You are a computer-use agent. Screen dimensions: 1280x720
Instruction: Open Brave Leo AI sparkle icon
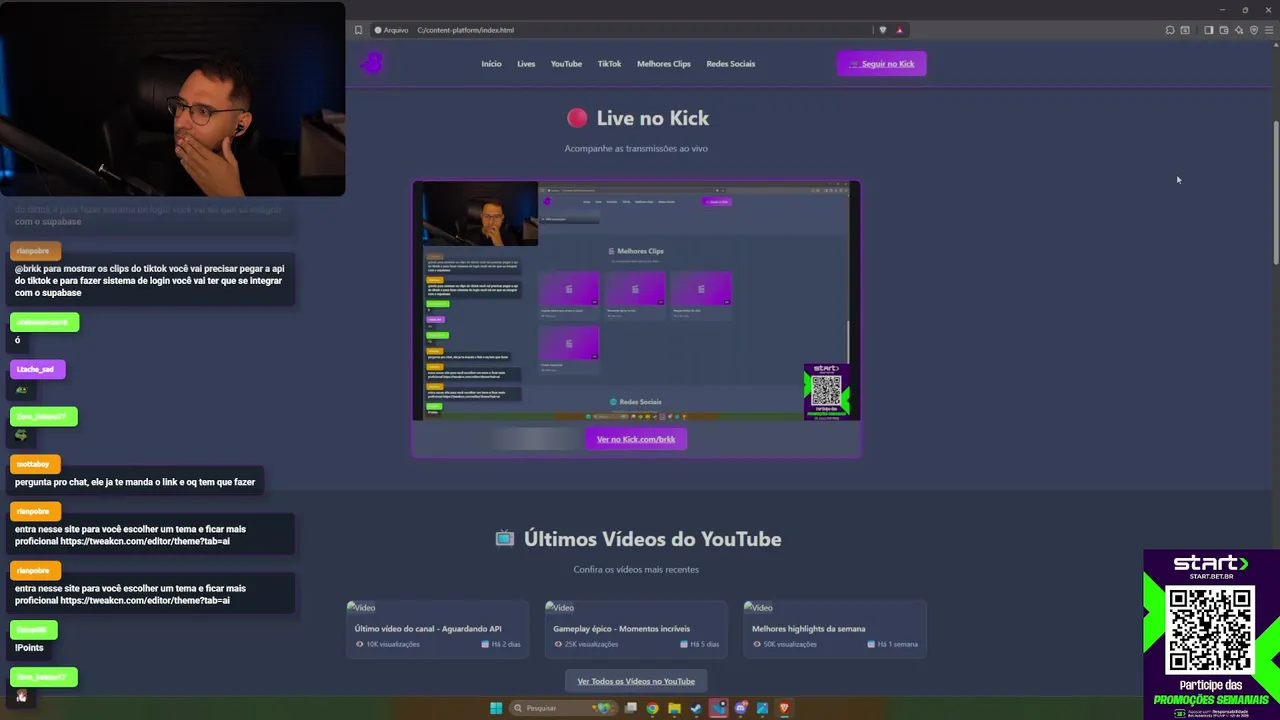click(x=1238, y=30)
